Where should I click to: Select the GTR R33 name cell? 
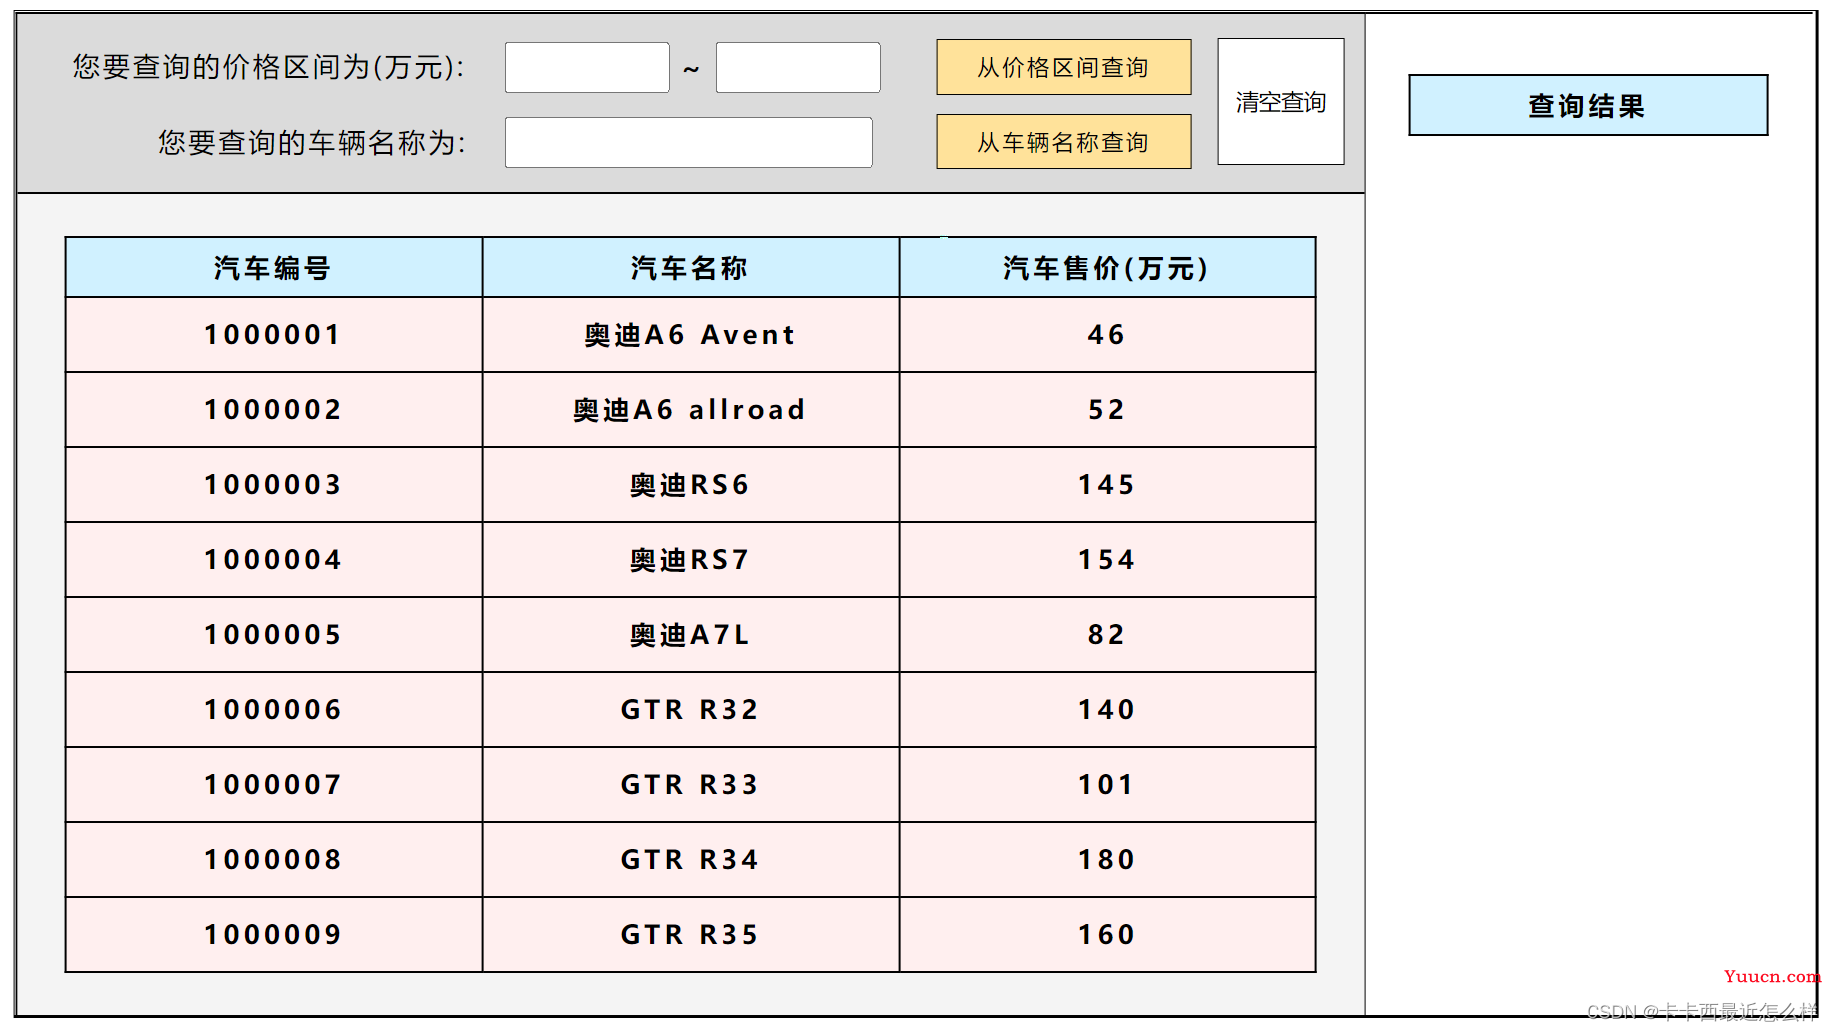pos(691,785)
